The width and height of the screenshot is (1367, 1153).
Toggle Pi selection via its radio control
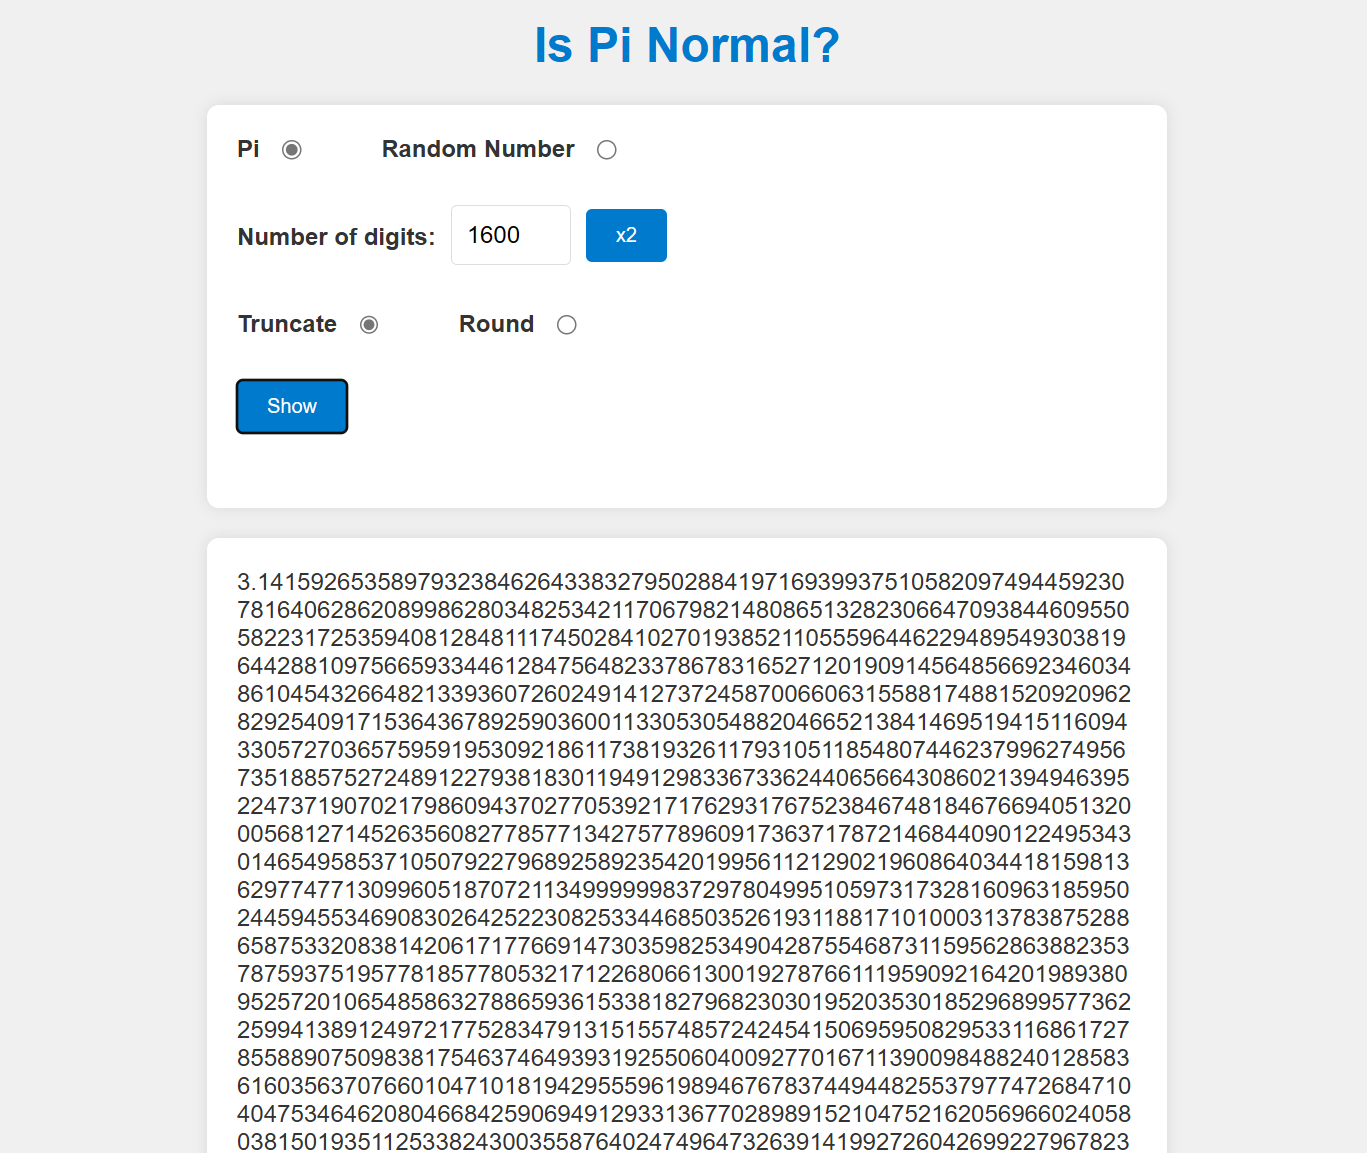291,149
